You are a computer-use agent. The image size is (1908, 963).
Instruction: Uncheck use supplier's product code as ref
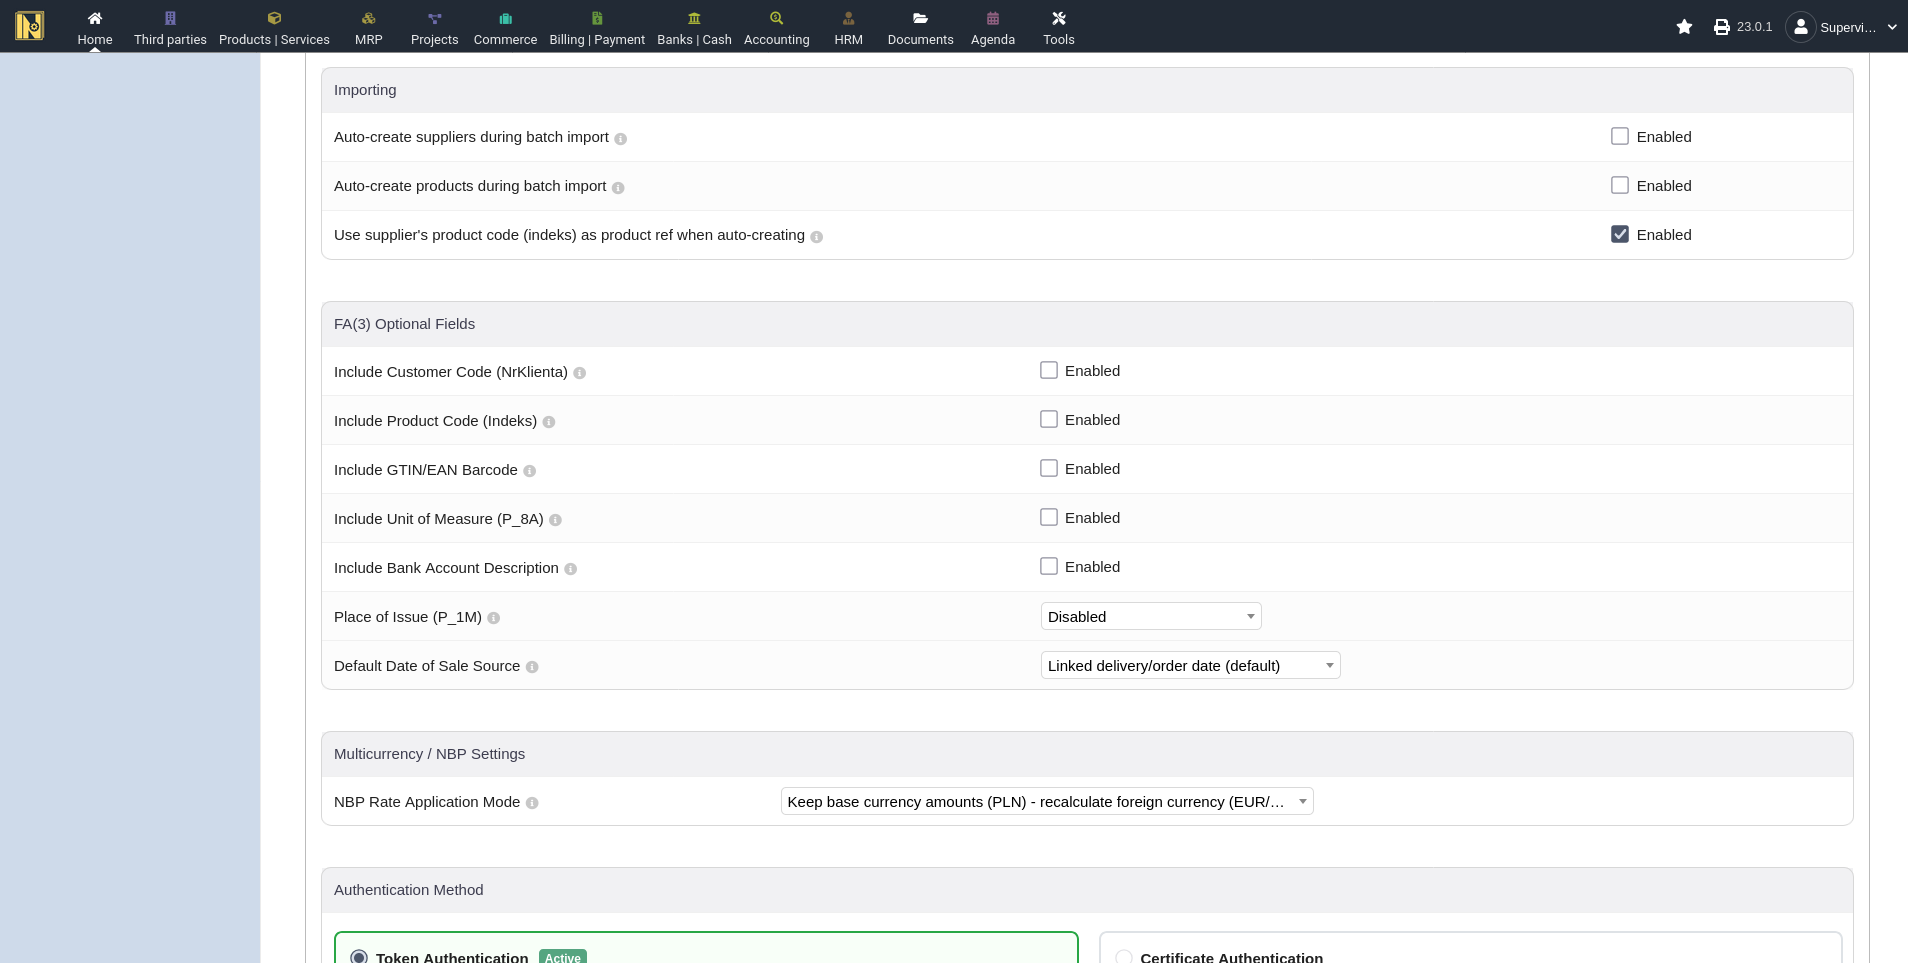[1619, 234]
